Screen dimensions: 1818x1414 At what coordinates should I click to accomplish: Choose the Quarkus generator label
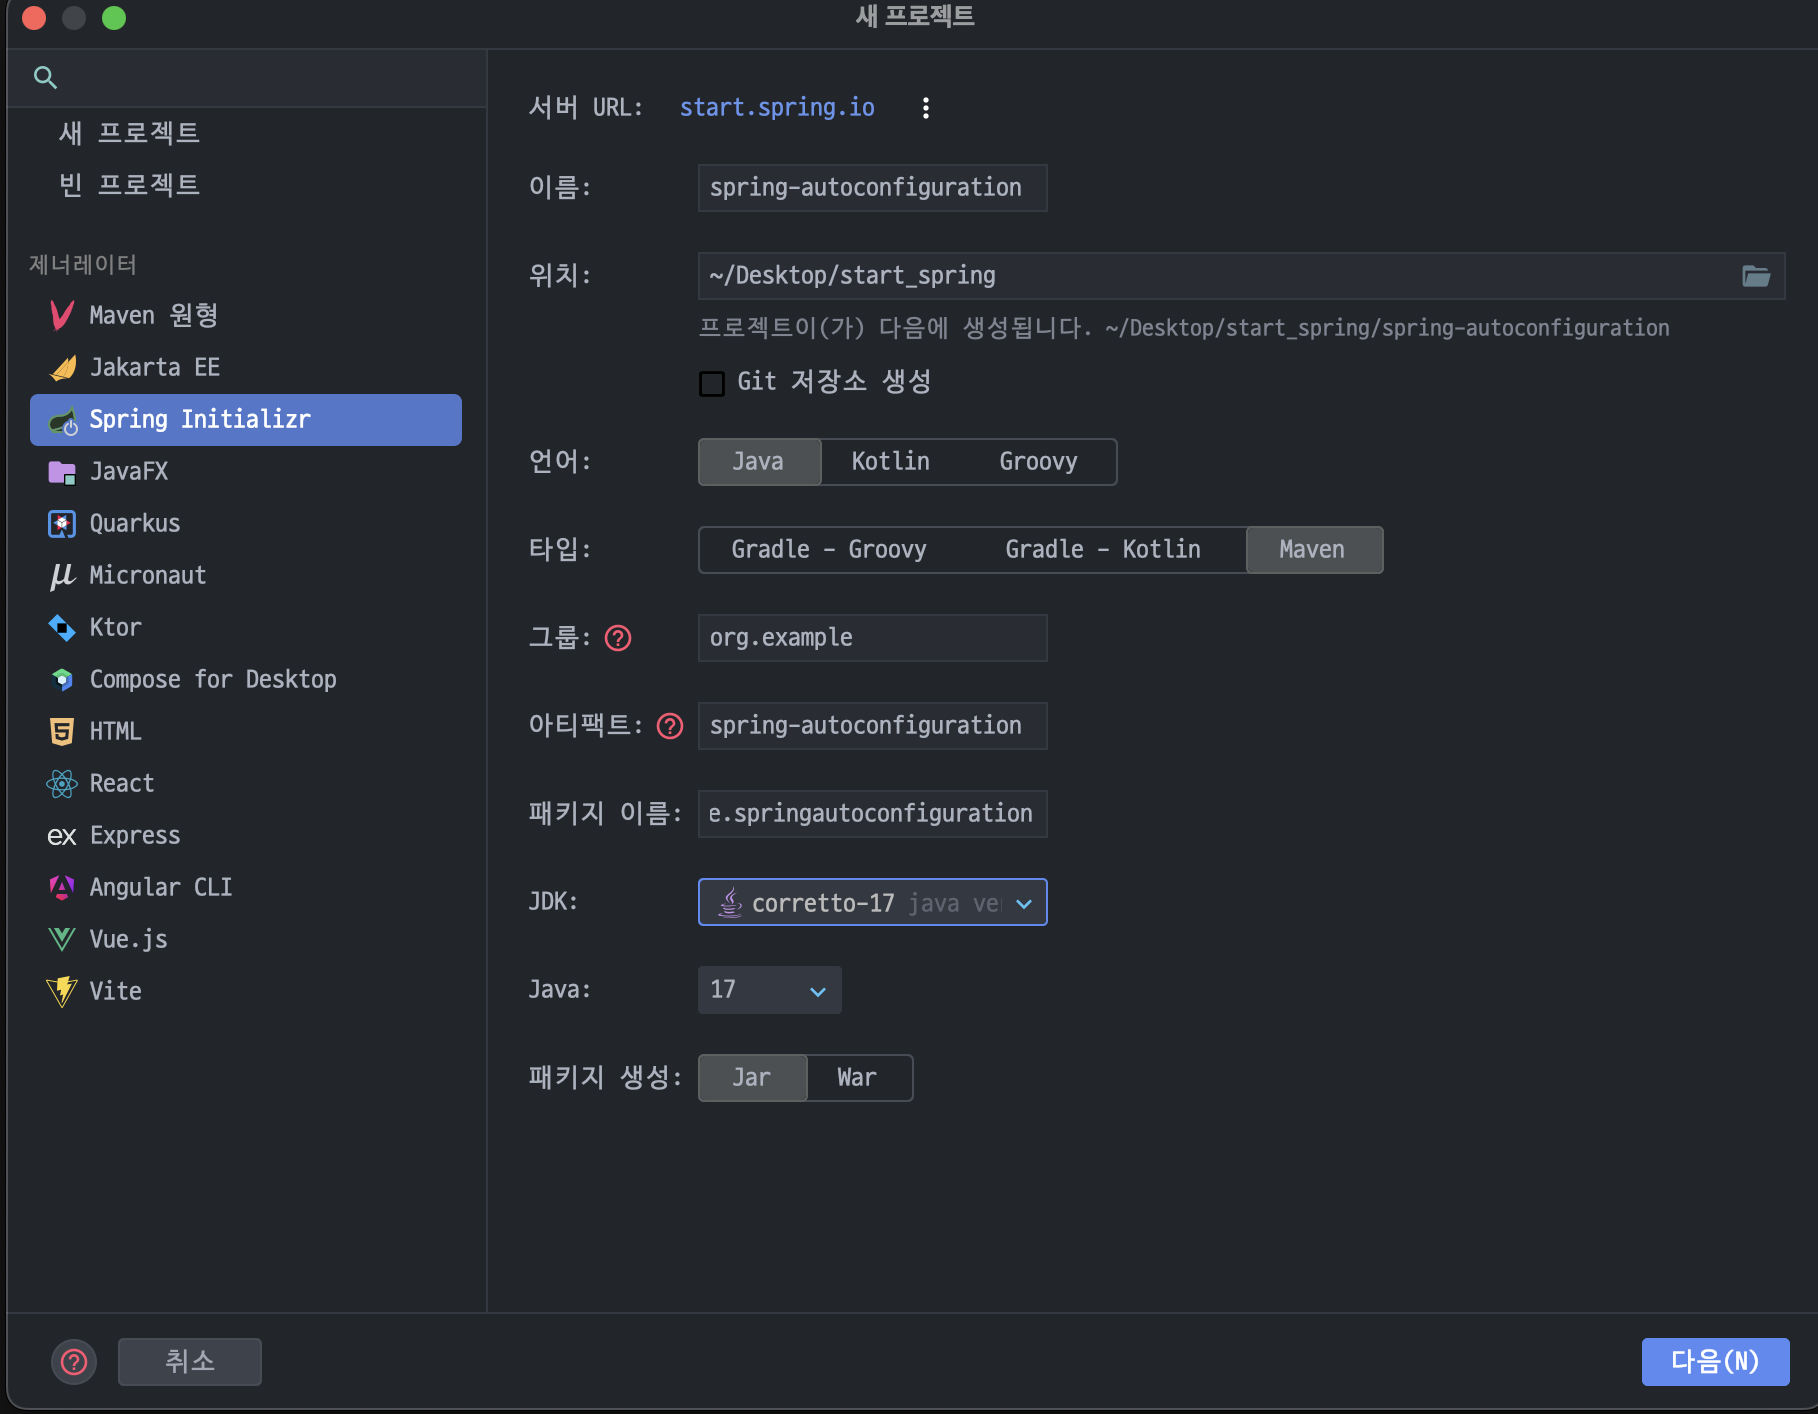tap(135, 524)
